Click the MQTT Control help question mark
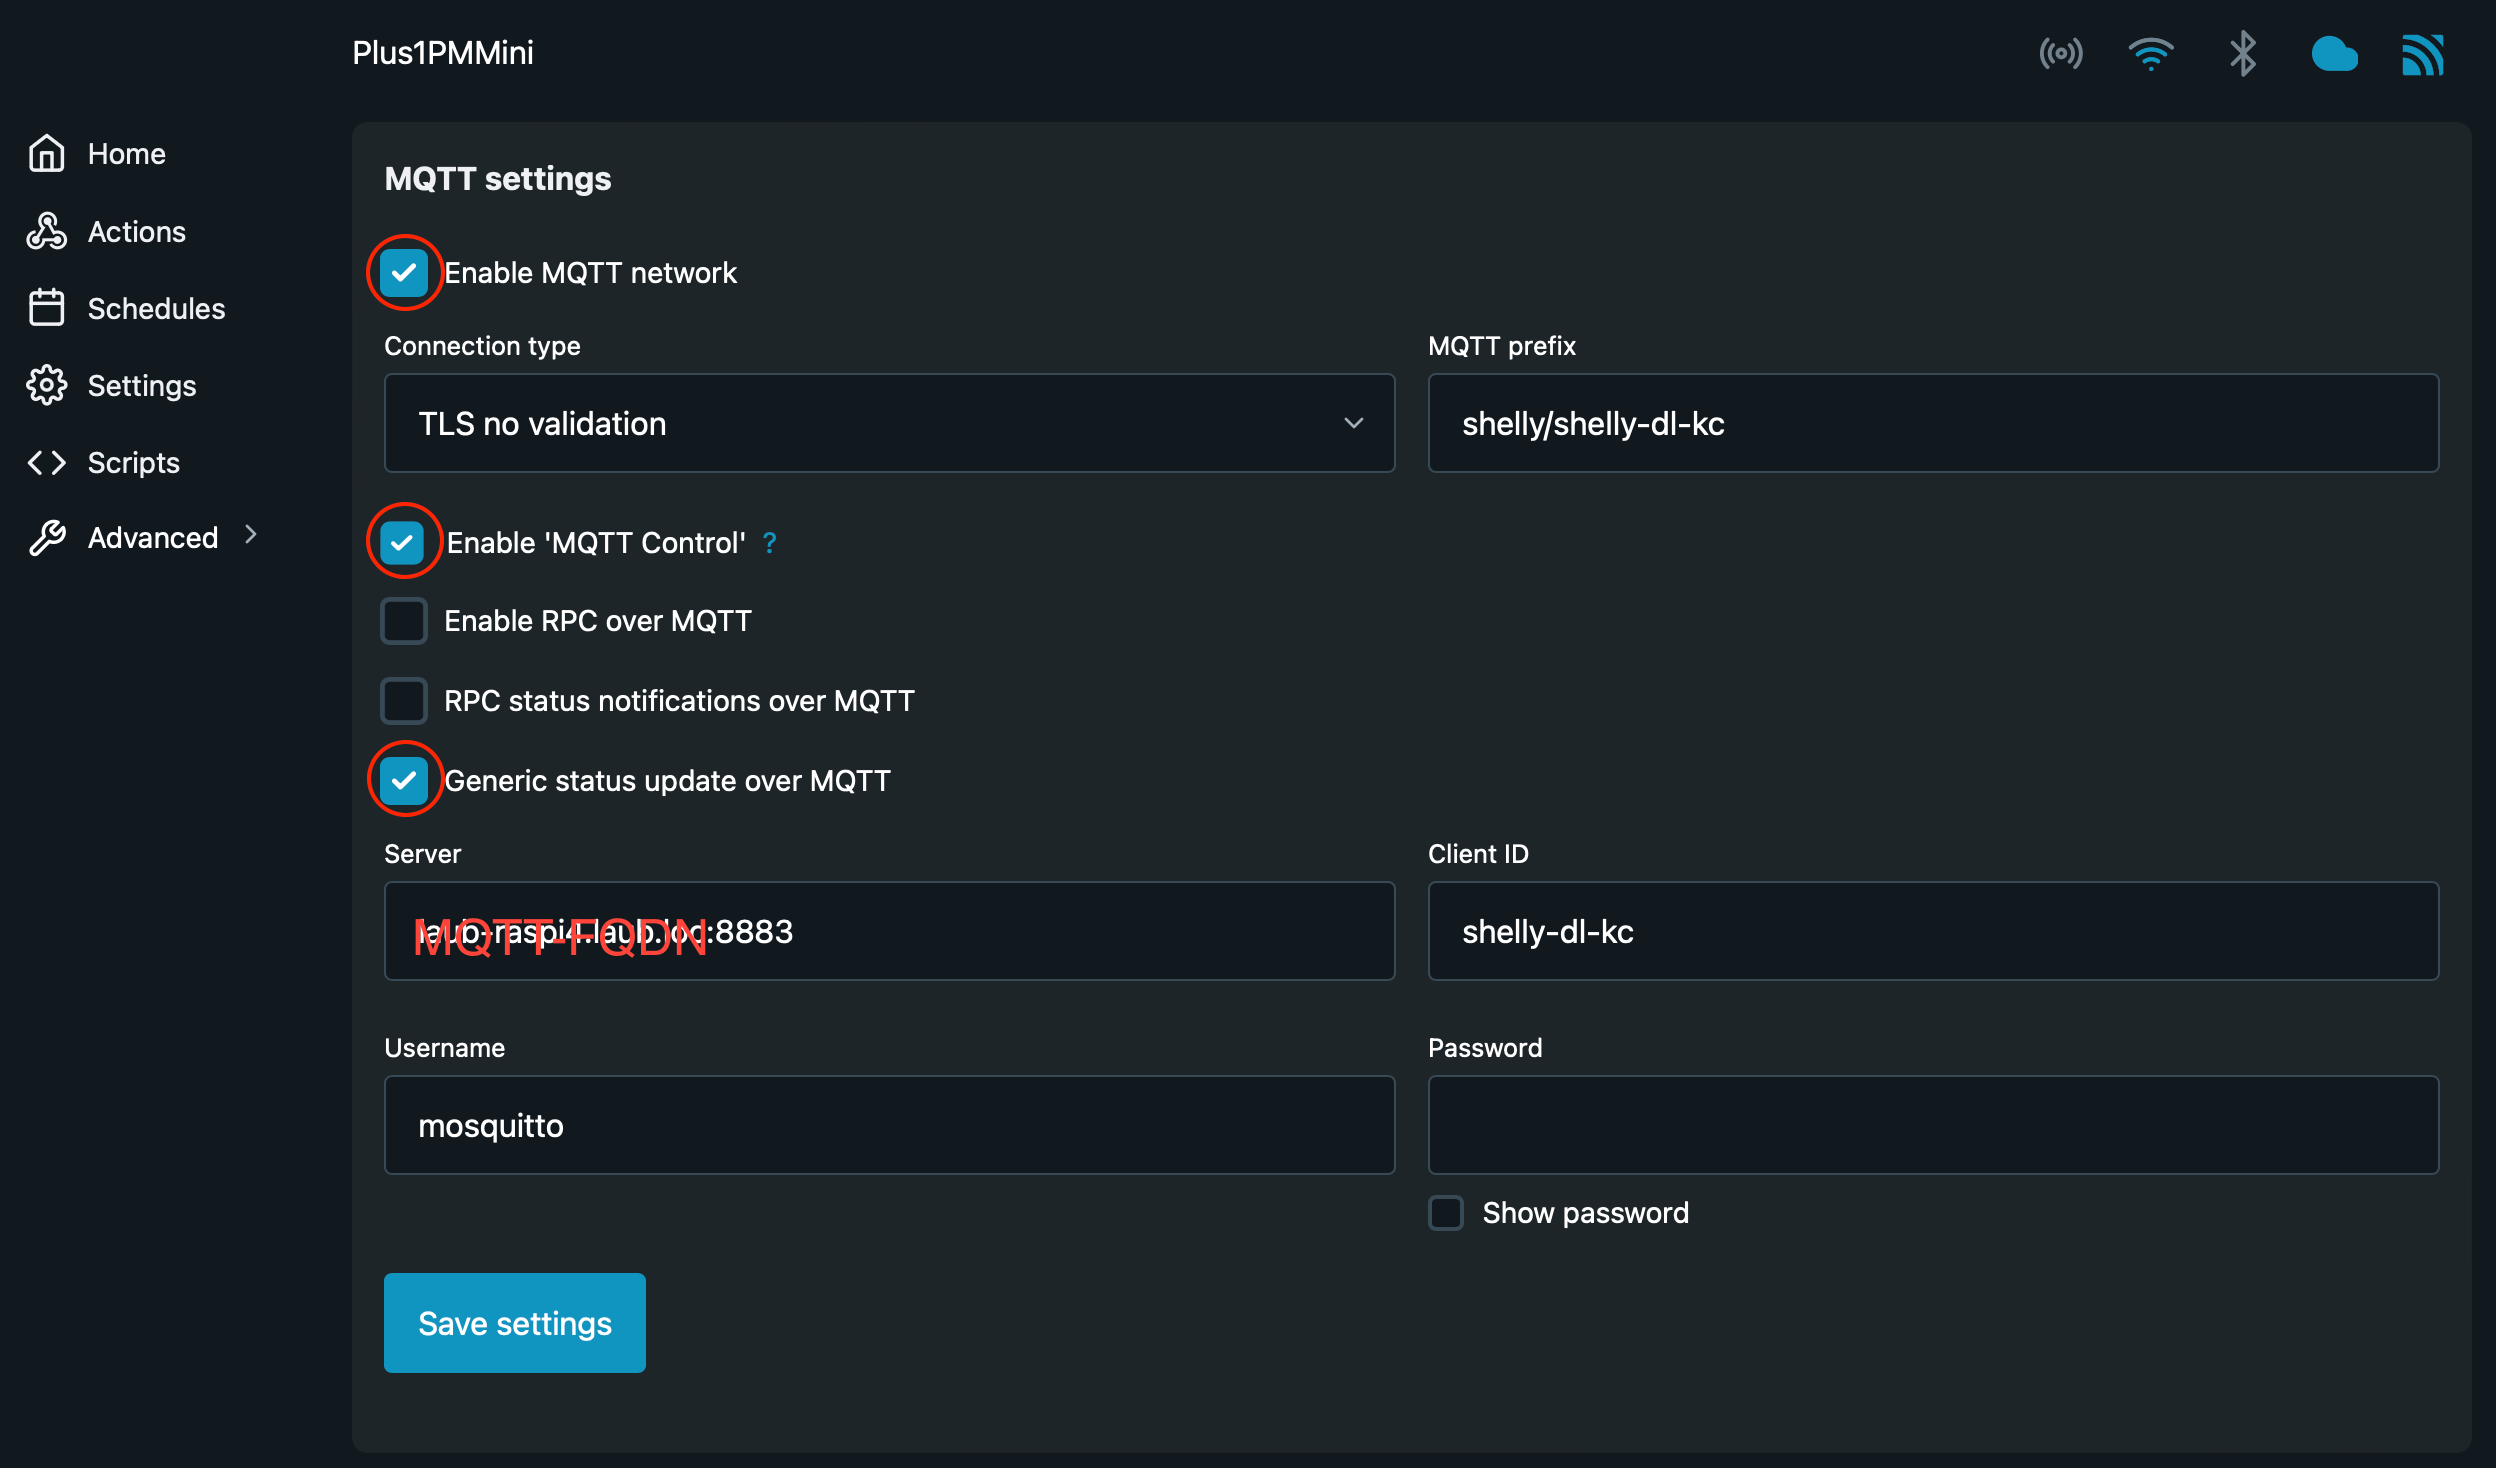2496x1468 pixels. coord(769,543)
